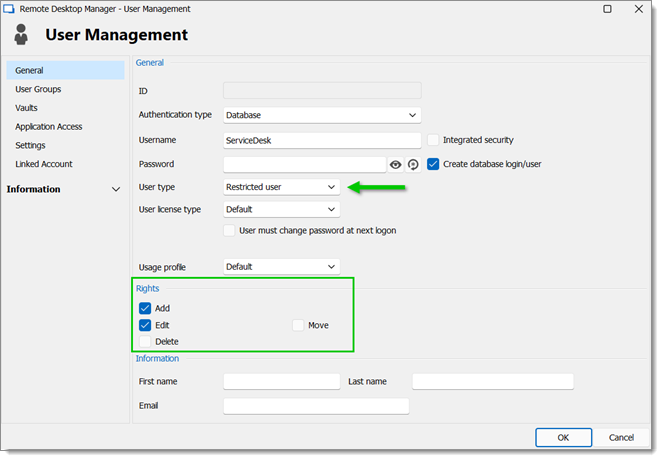Uncheck the Edit right
The image size is (662, 461).
click(145, 325)
